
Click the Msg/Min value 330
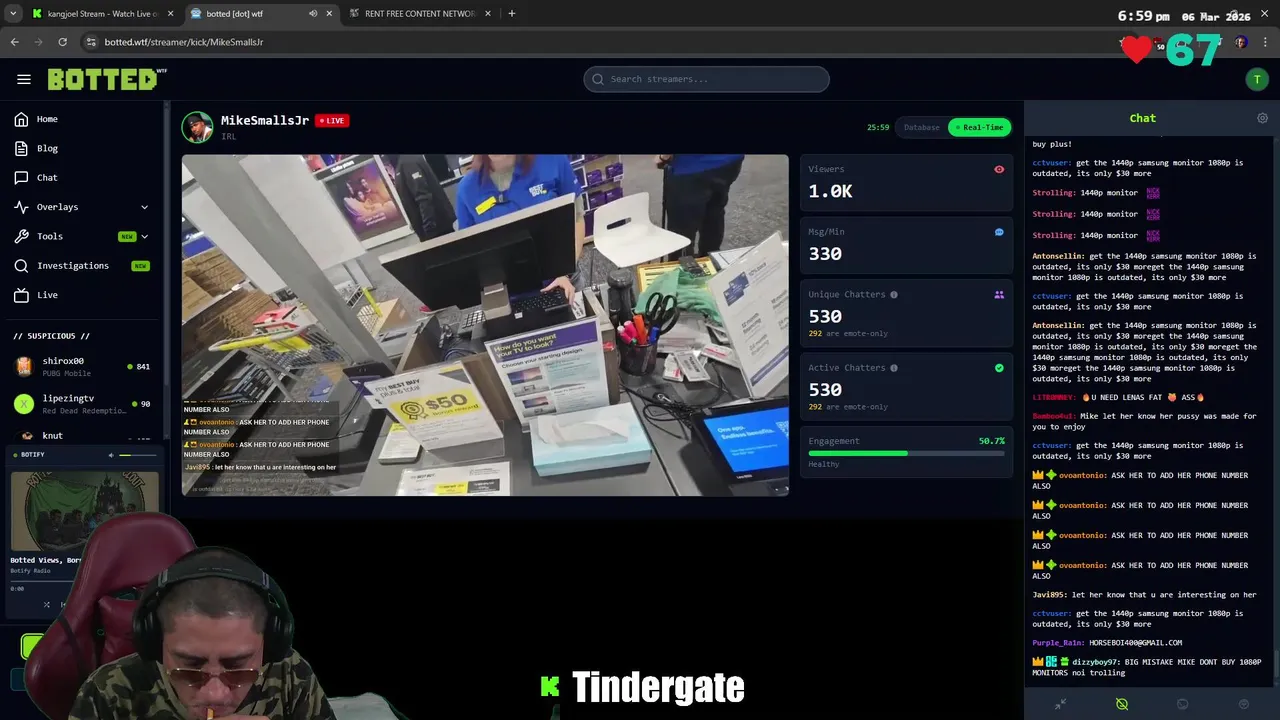[825, 254]
